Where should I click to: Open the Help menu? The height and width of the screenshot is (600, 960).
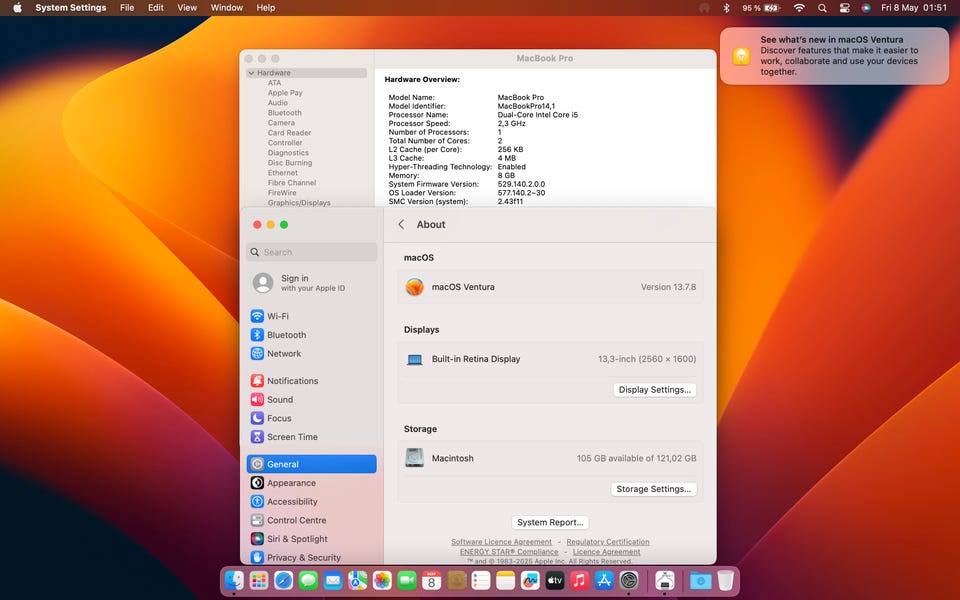[x=265, y=8]
